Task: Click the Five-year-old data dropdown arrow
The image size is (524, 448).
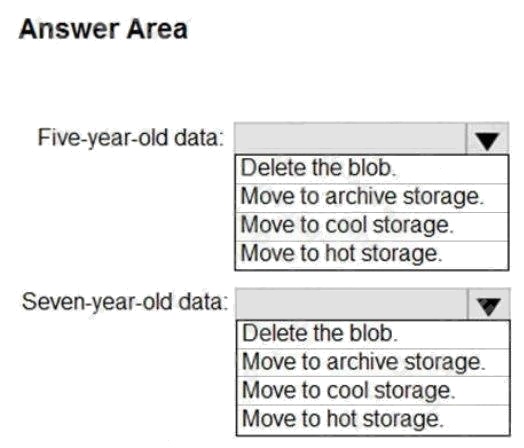Action: [488, 139]
